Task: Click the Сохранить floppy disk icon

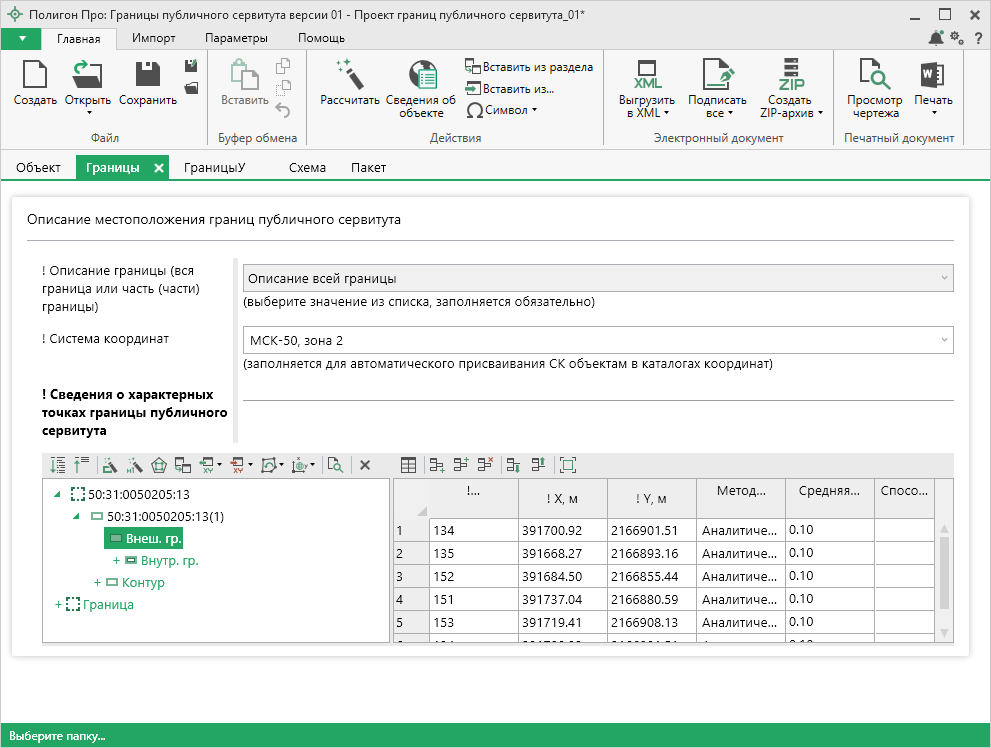Action: click(148, 75)
